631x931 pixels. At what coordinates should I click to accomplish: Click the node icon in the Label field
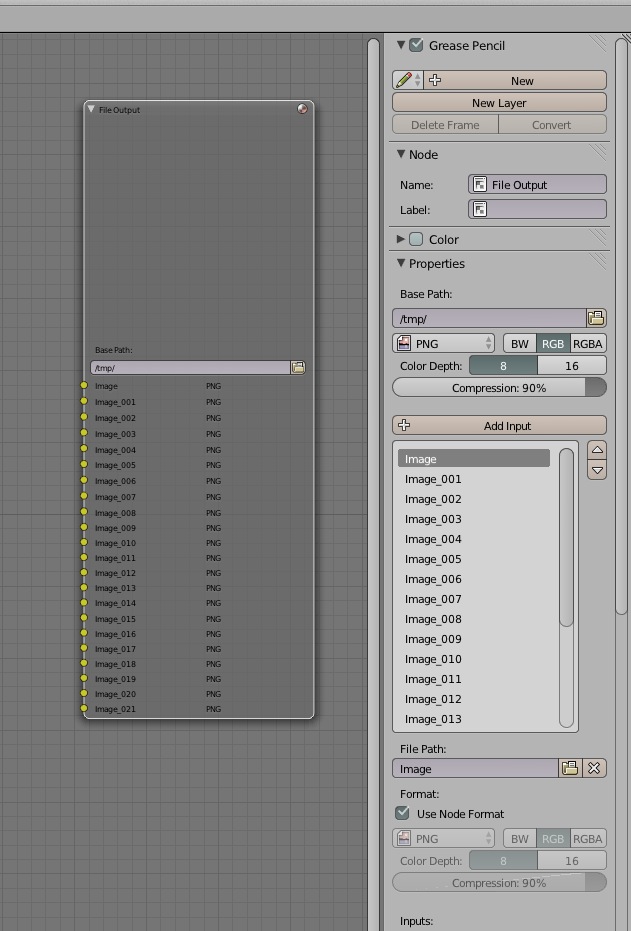[x=480, y=209]
